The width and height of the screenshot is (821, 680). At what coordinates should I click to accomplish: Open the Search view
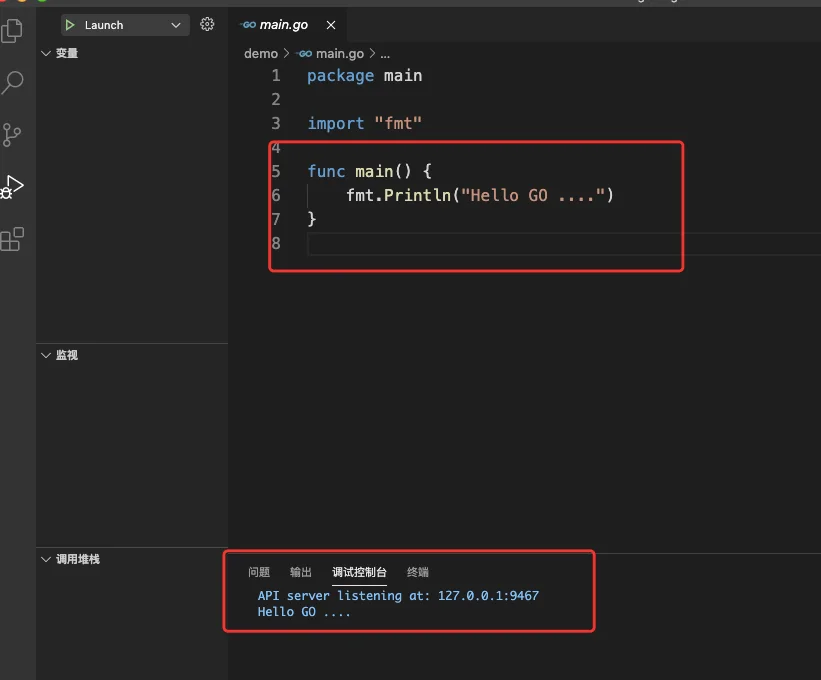point(12,82)
